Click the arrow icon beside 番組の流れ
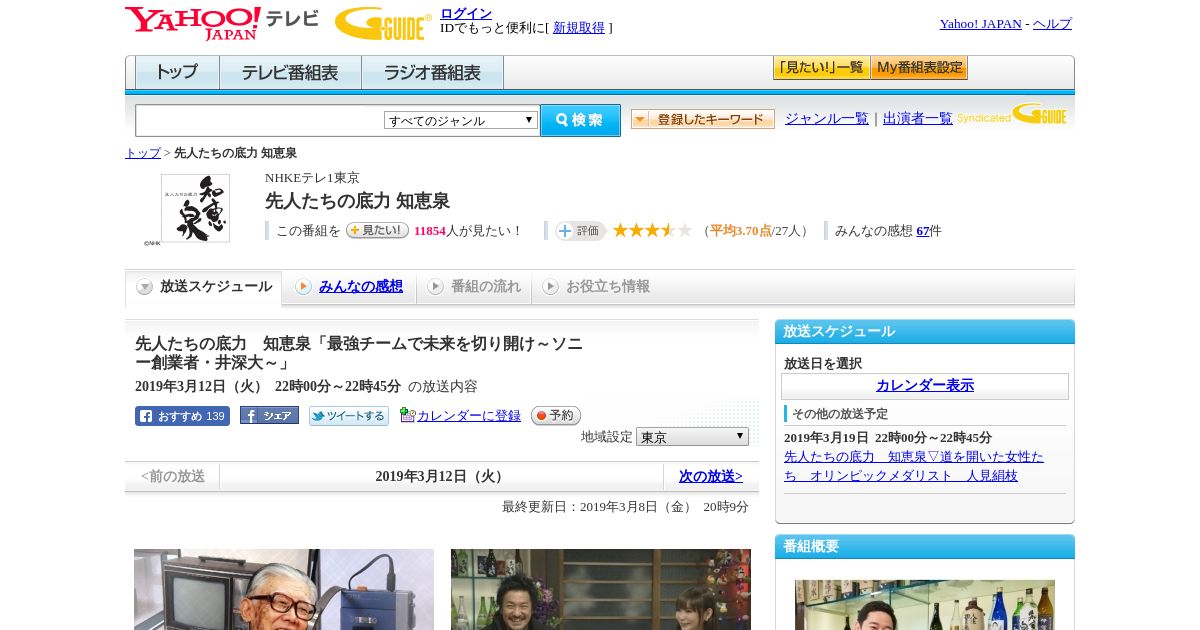The height and width of the screenshot is (630, 1200). [x=435, y=287]
